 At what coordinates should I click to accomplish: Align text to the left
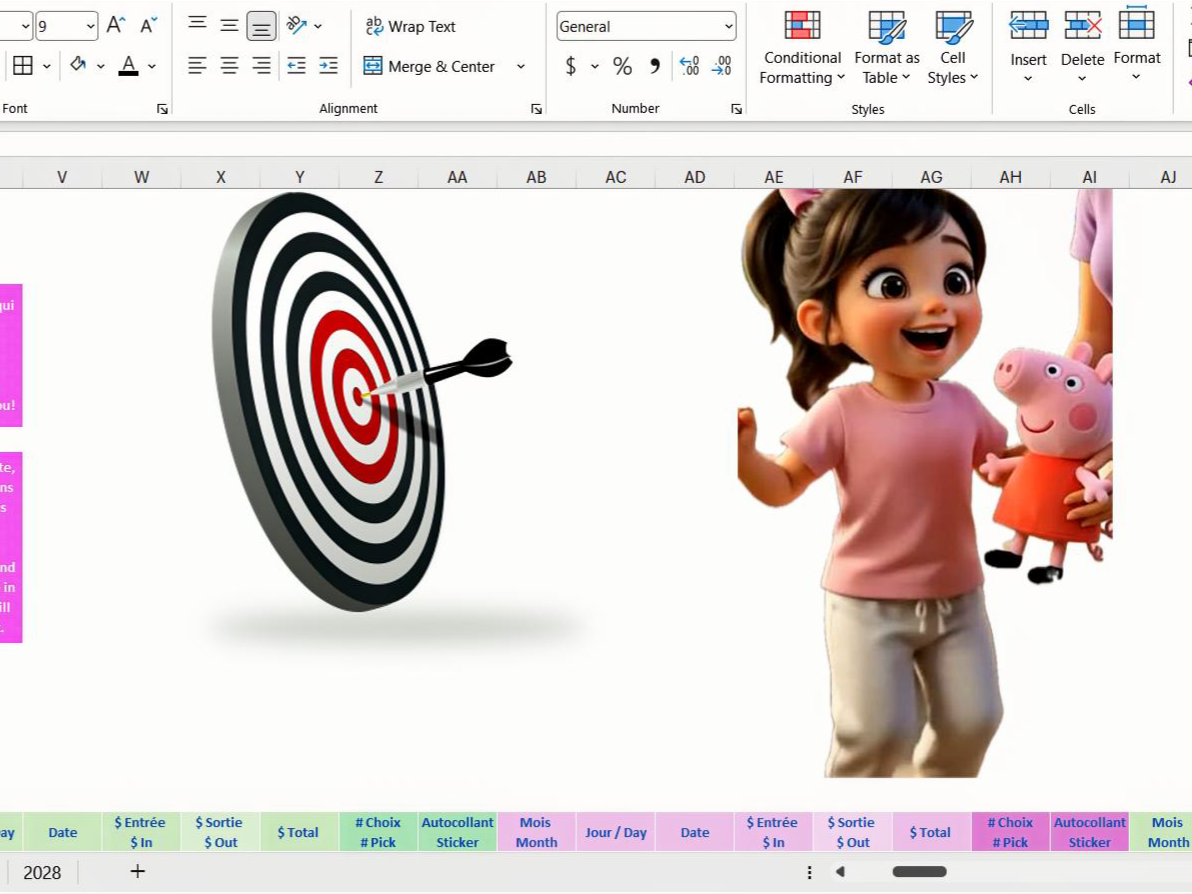click(198, 66)
